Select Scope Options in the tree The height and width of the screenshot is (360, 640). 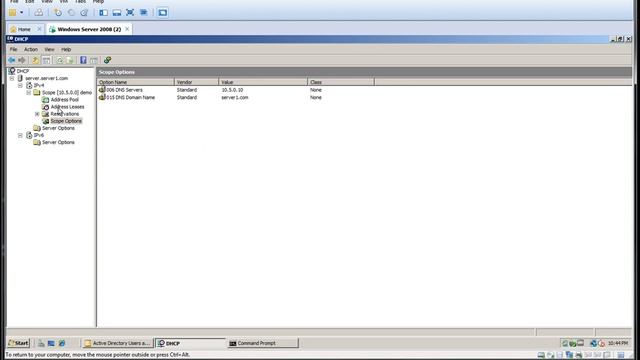point(66,121)
